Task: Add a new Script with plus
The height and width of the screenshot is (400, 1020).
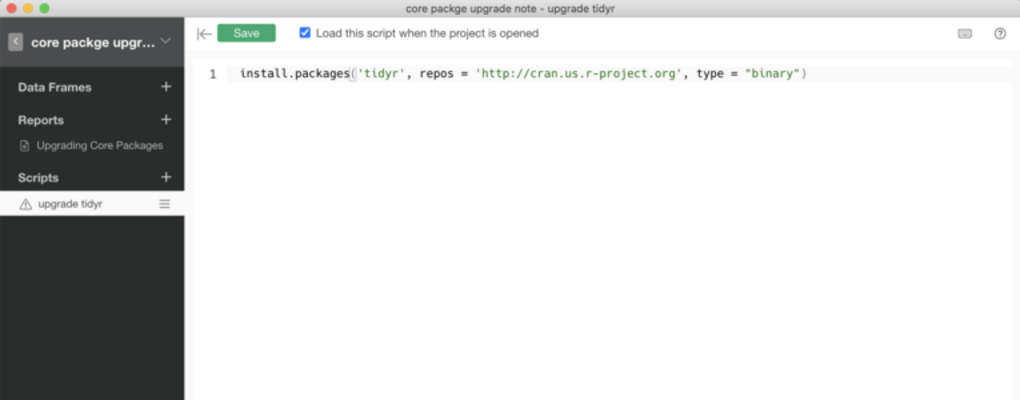Action: (x=166, y=177)
